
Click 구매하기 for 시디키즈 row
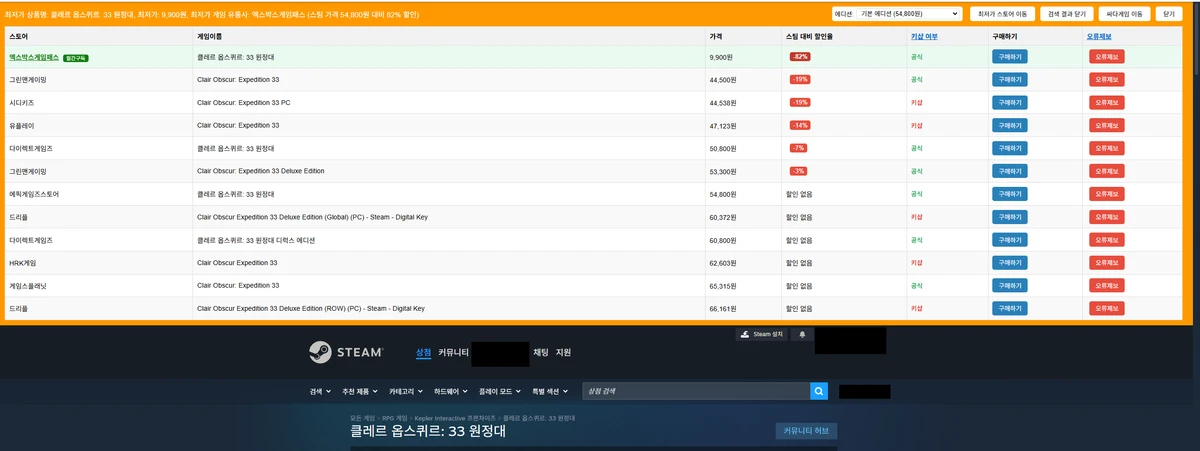[x=1009, y=102]
